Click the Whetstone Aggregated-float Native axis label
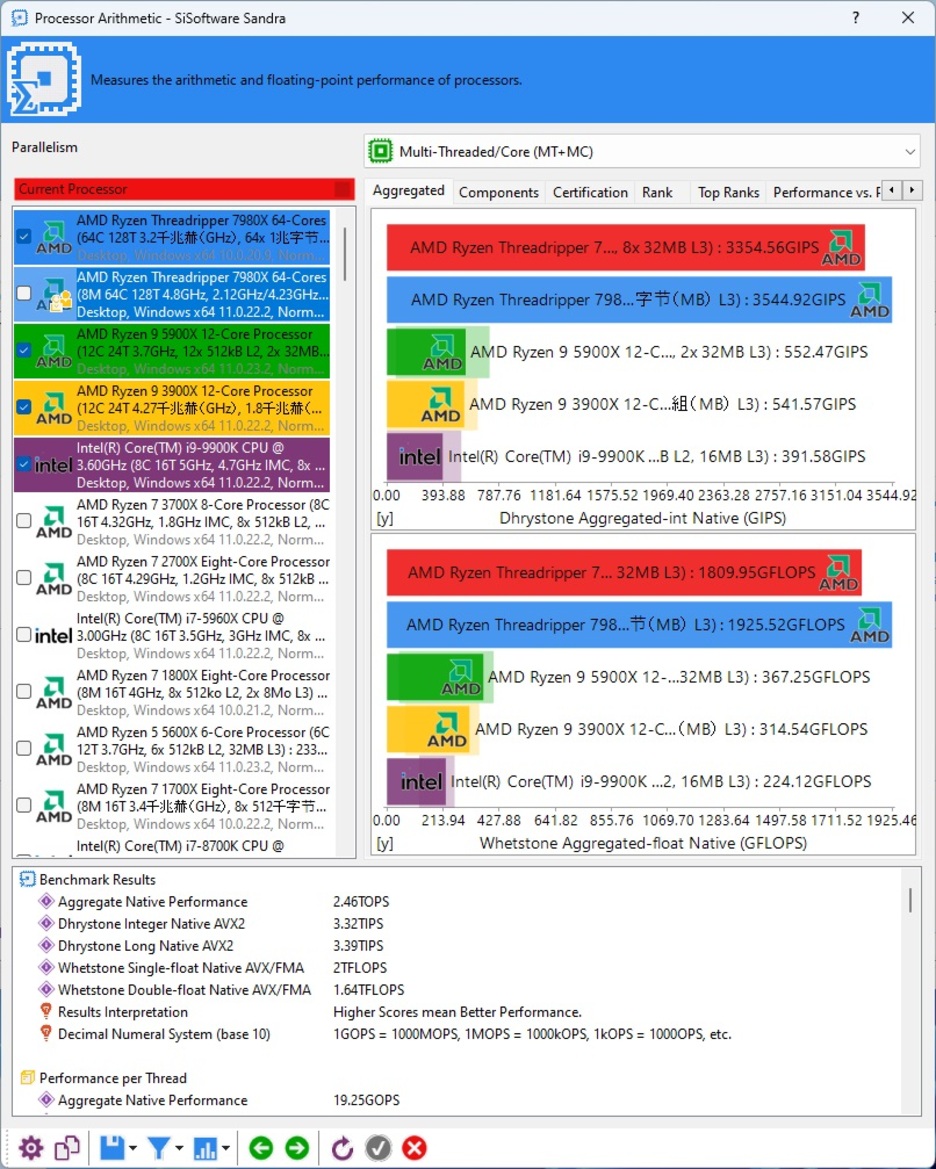The width and height of the screenshot is (936, 1169). [x=643, y=843]
